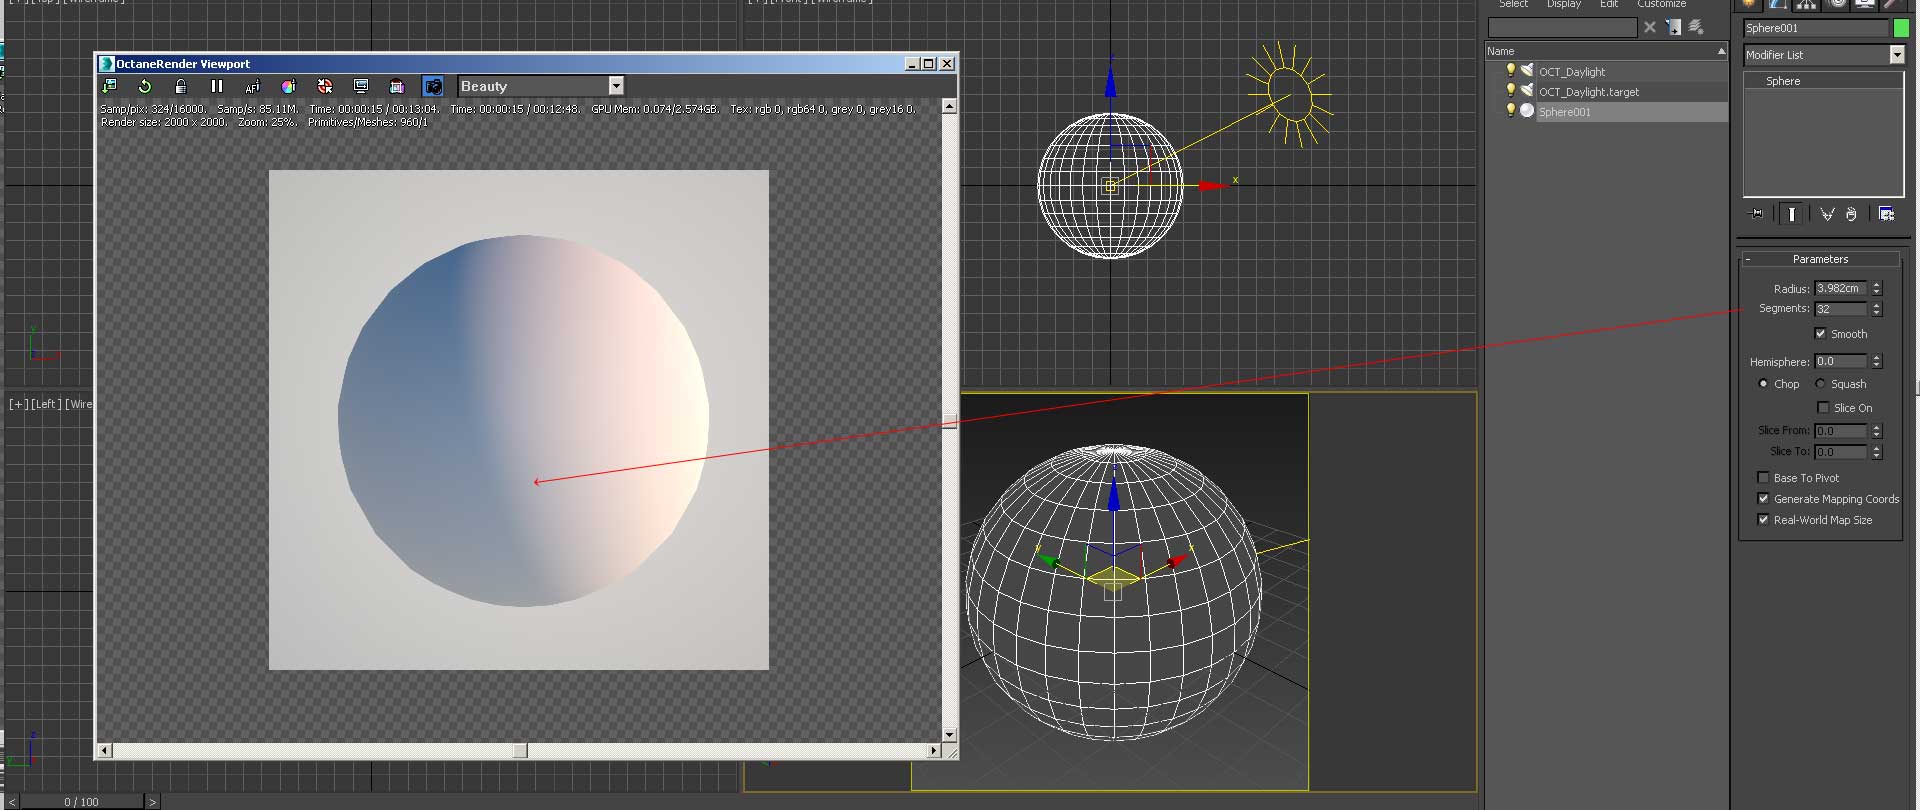Enable the Slice On checkbox

point(1823,408)
